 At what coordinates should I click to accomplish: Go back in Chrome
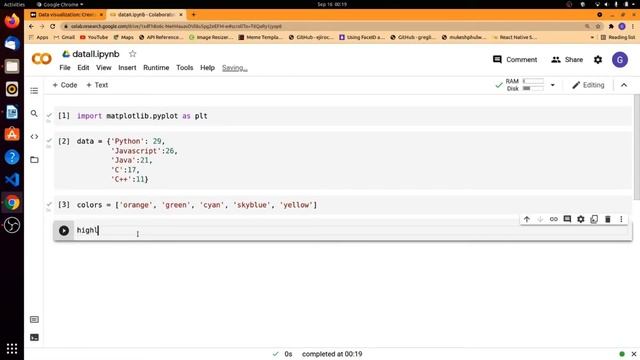[x=31, y=26]
